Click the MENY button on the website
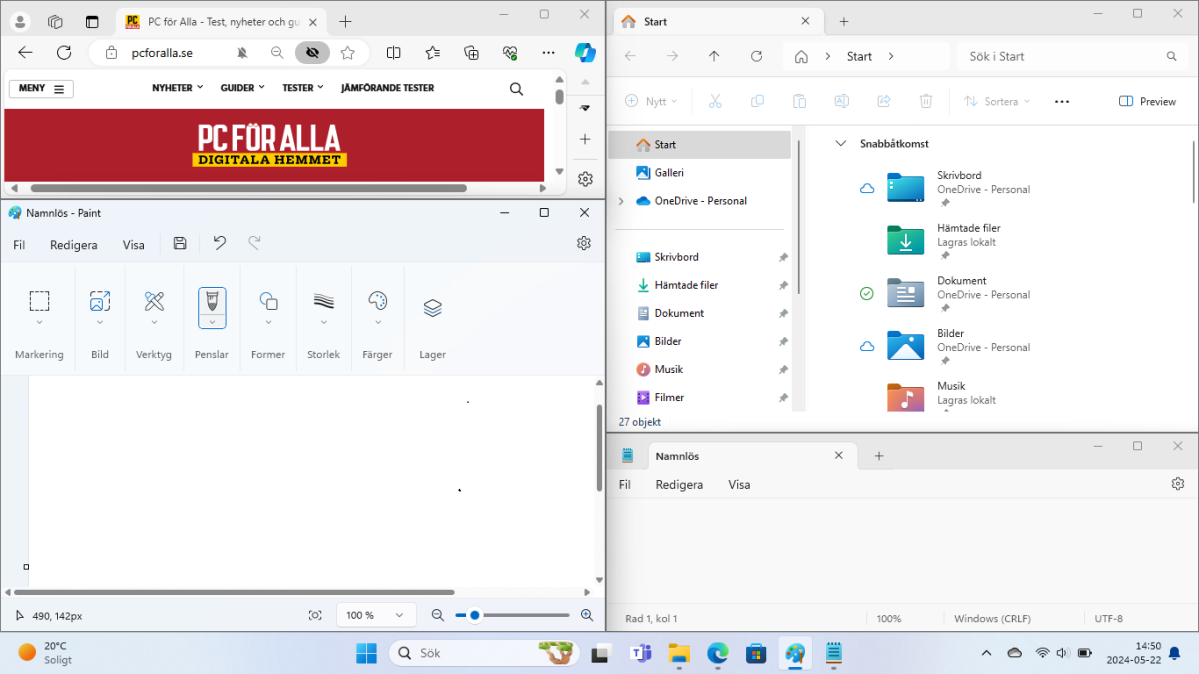Image resolution: width=1199 pixels, height=674 pixels. click(x=41, y=89)
